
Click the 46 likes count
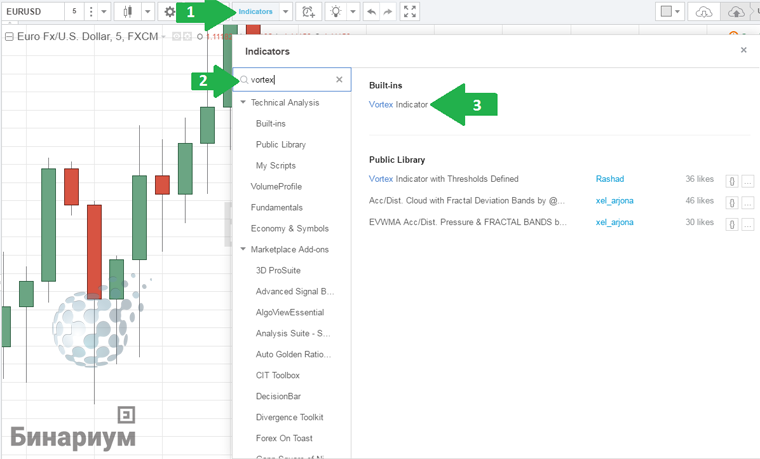[699, 201]
